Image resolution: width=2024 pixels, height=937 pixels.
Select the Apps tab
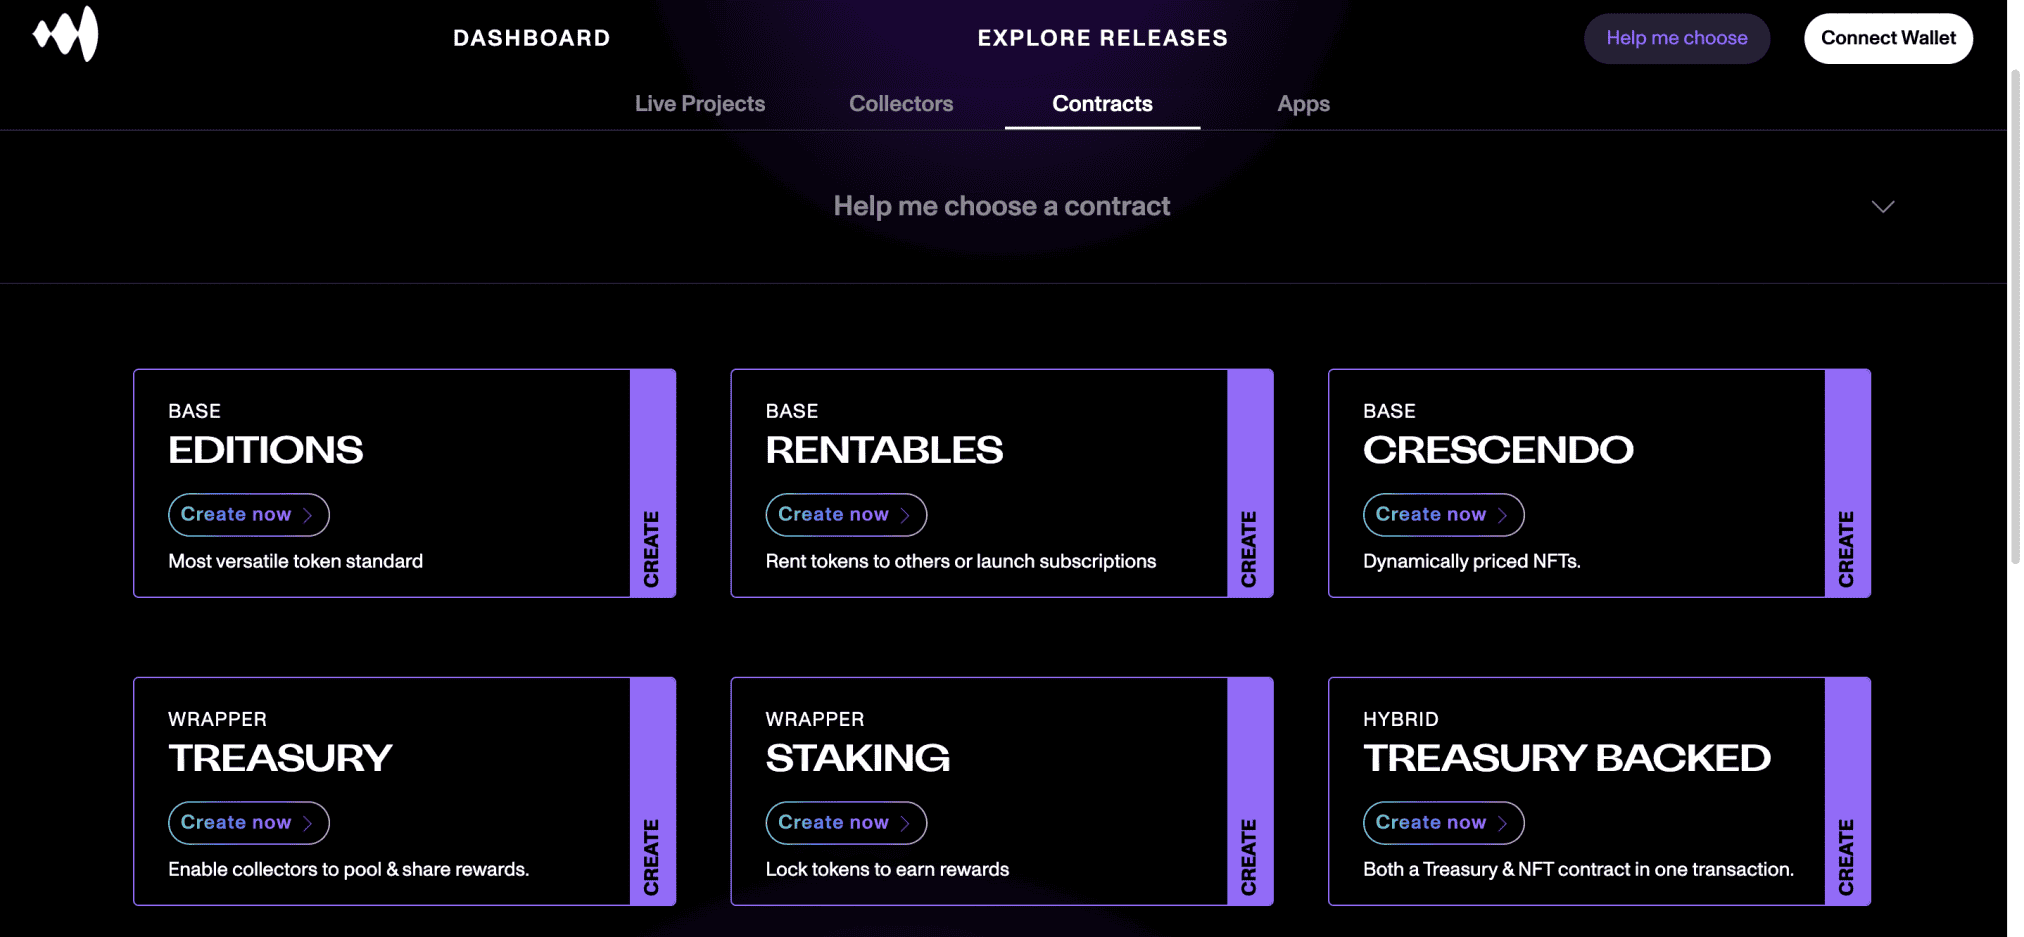click(x=1302, y=104)
